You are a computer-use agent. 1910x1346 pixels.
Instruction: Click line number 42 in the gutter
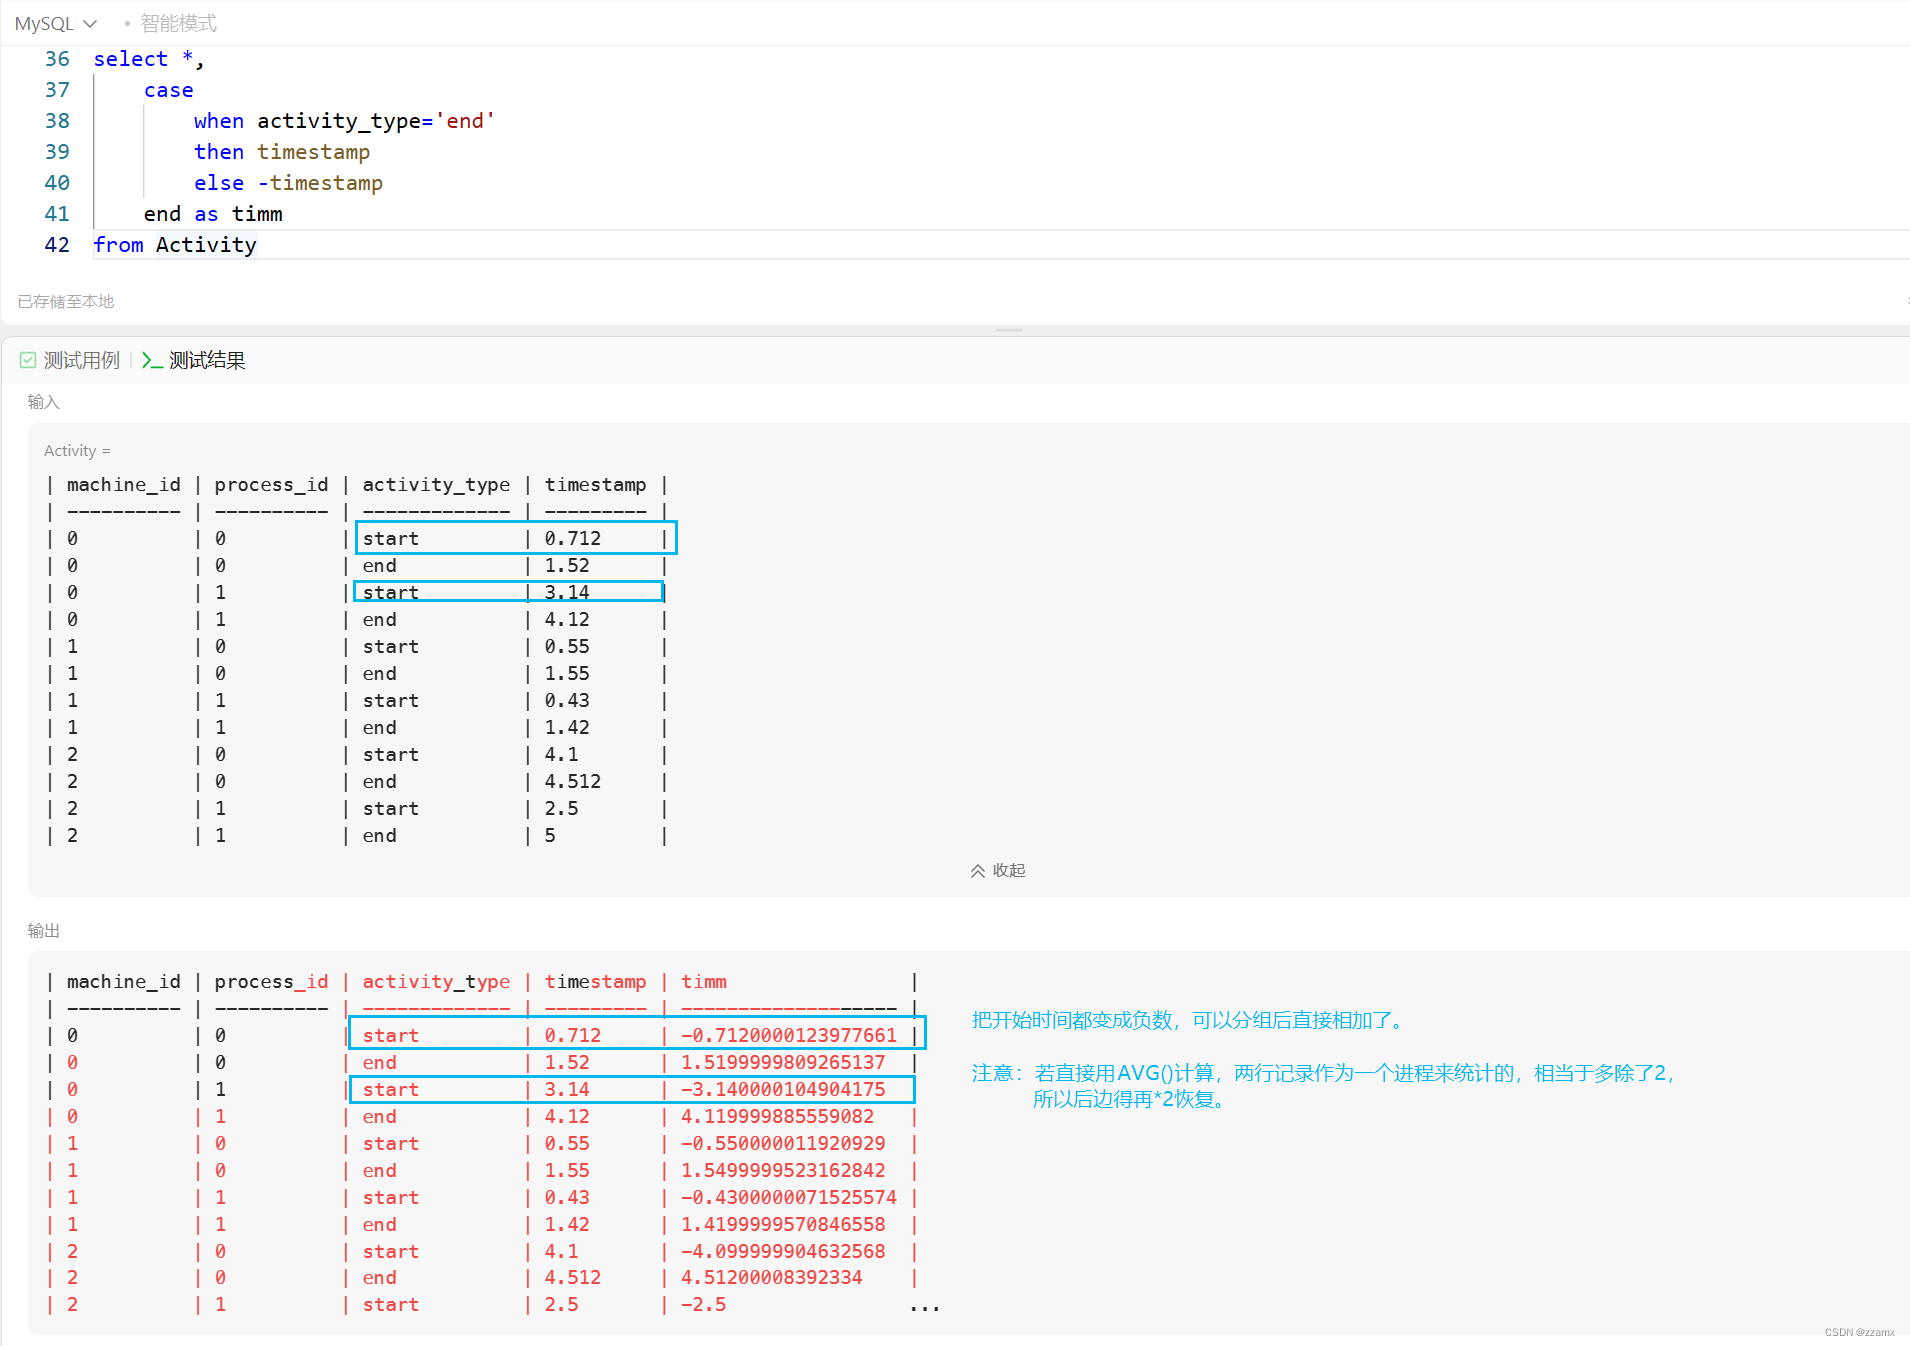point(57,245)
